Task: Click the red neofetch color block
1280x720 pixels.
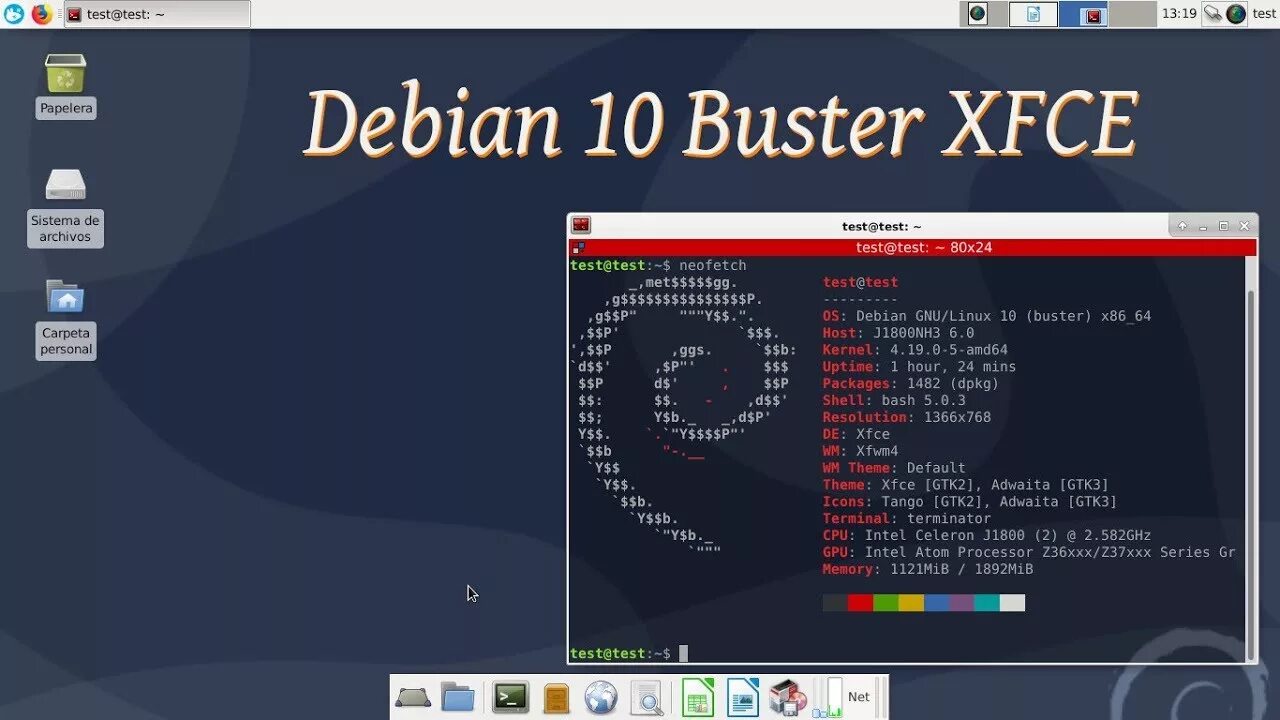Action: click(x=860, y=603)
